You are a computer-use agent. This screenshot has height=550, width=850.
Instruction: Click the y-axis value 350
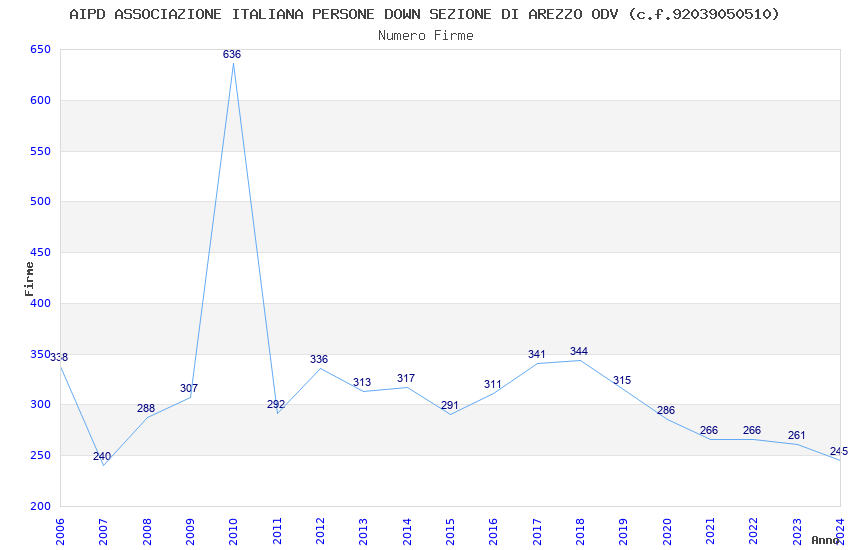[x=40, y=354]
